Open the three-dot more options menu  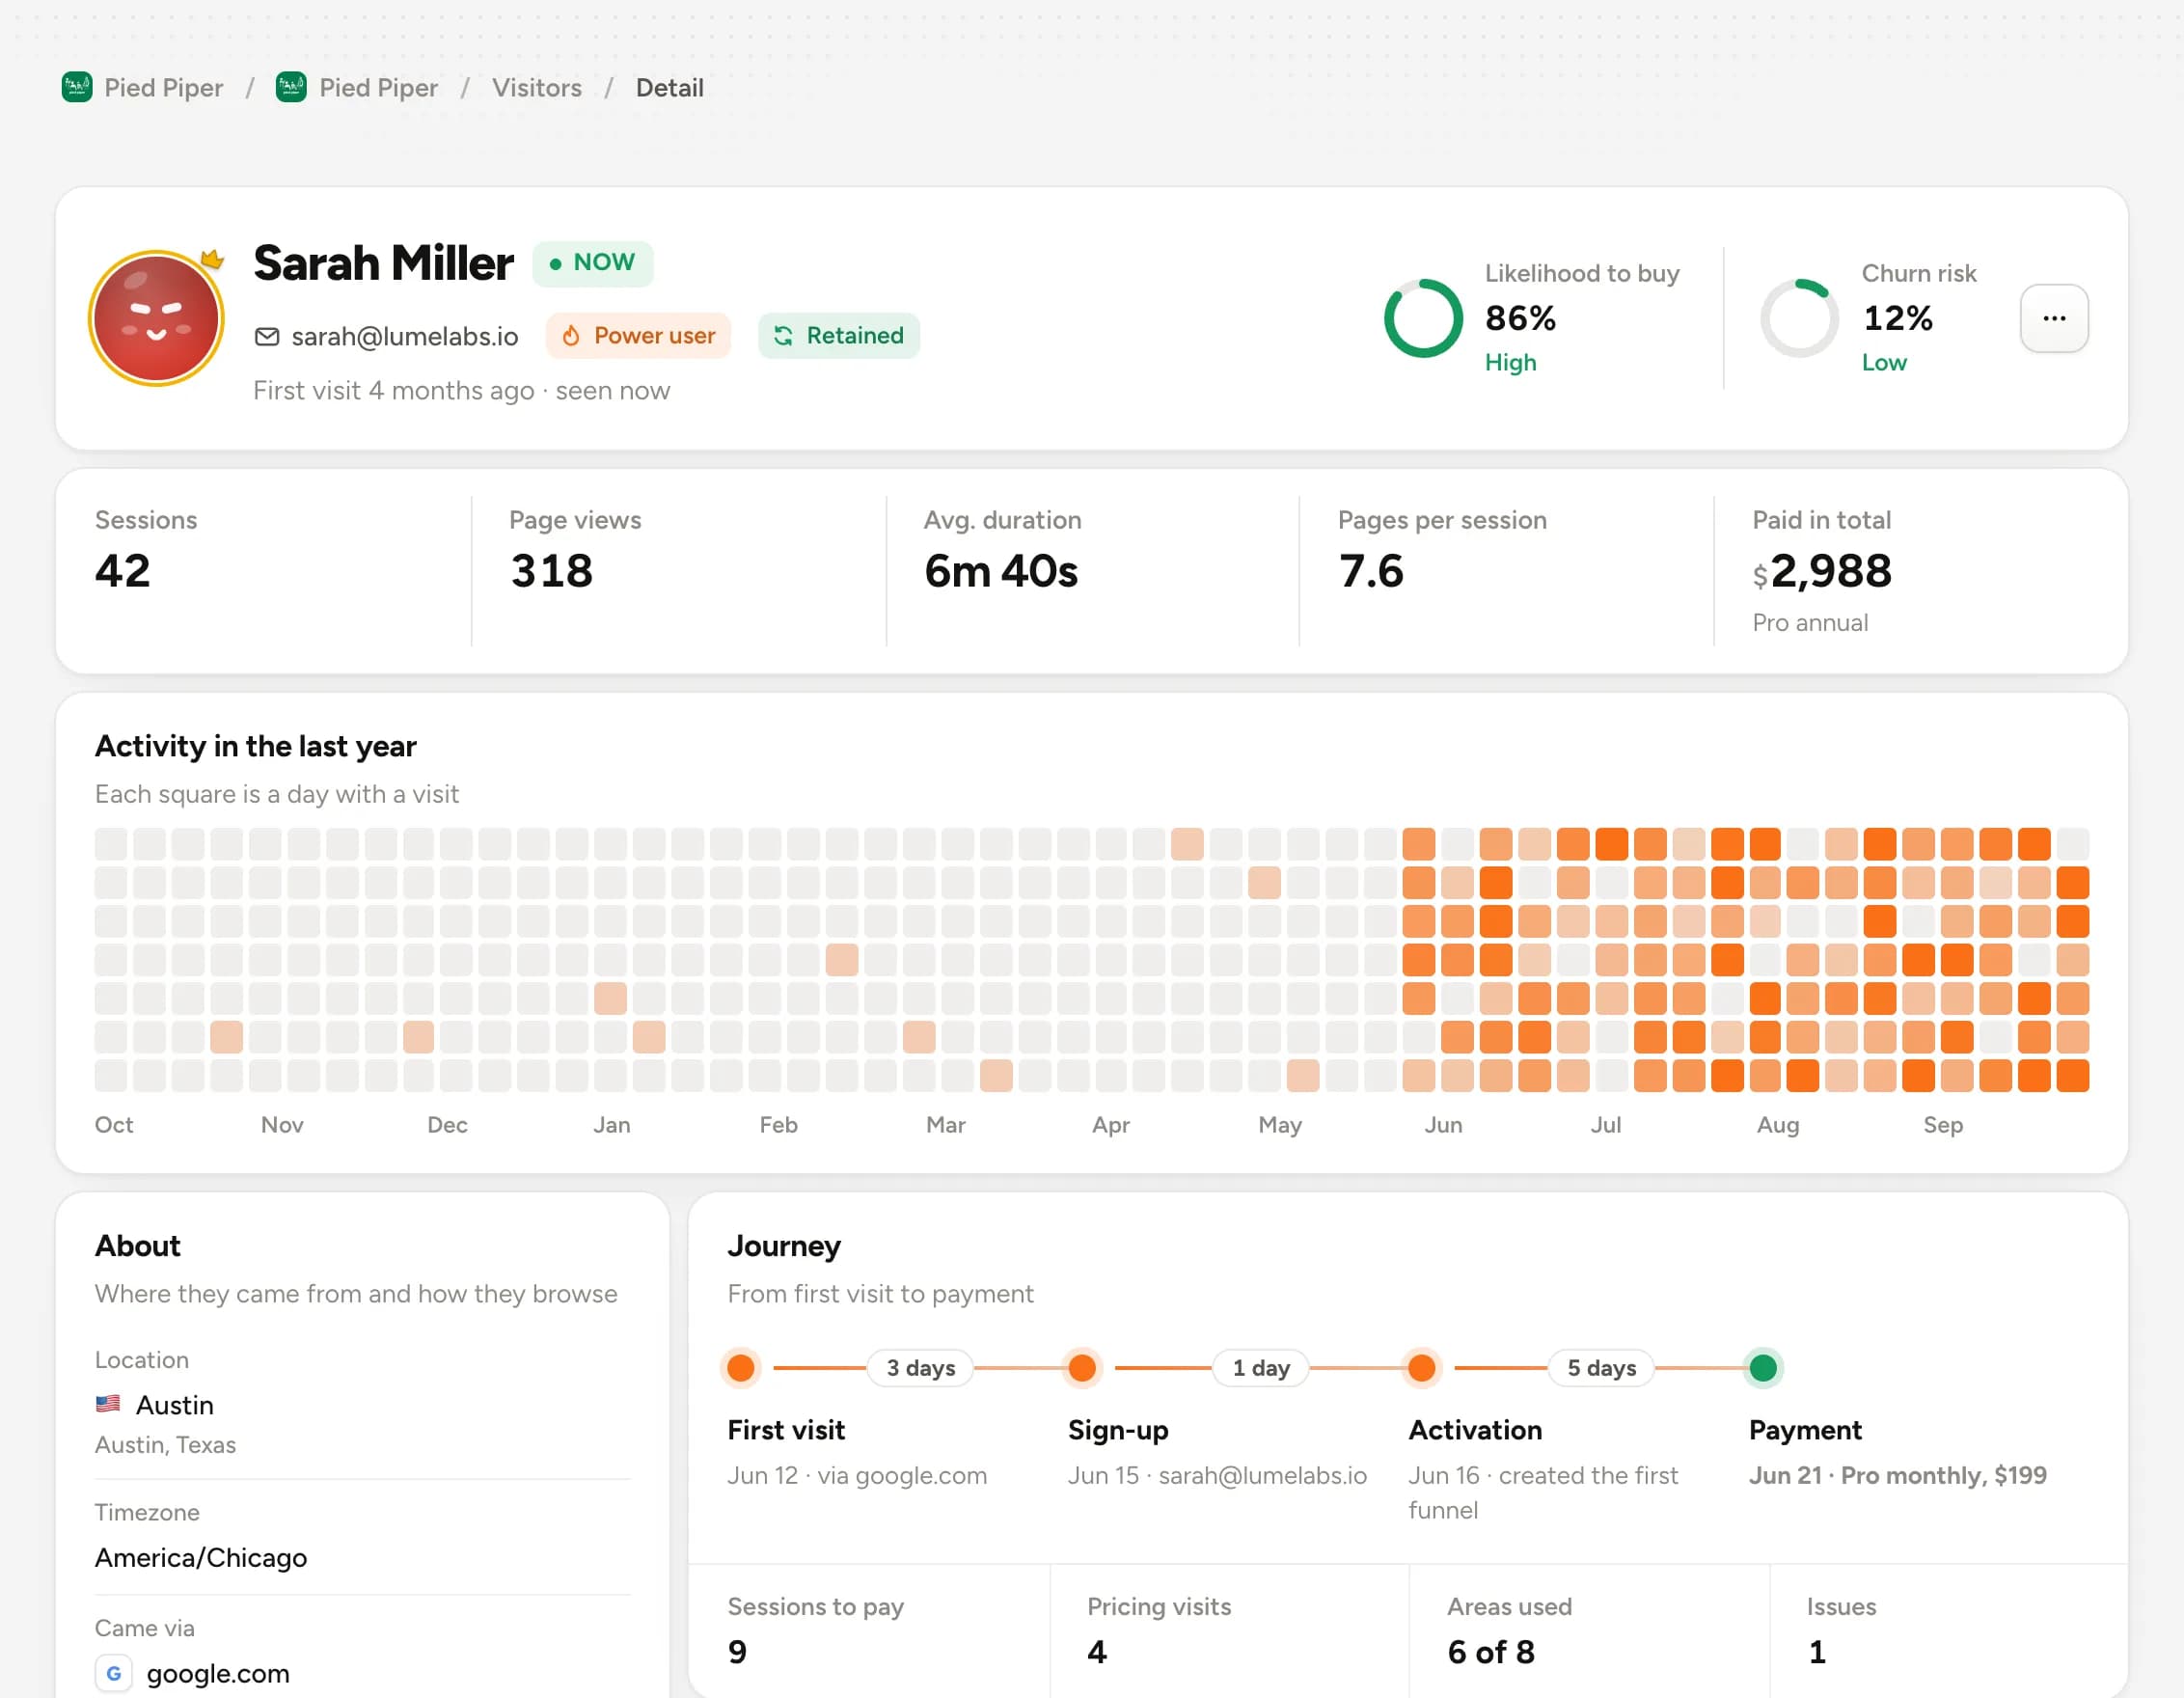click(2054, 318)
